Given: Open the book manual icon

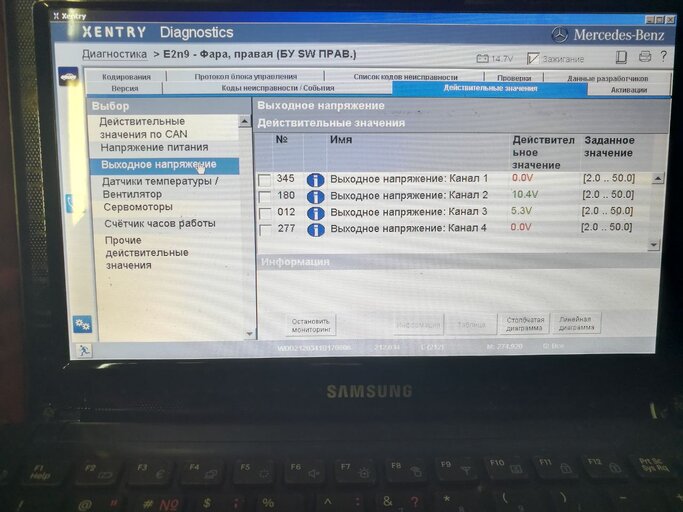Looking at the screenshot, I should (x=621, y=57).
